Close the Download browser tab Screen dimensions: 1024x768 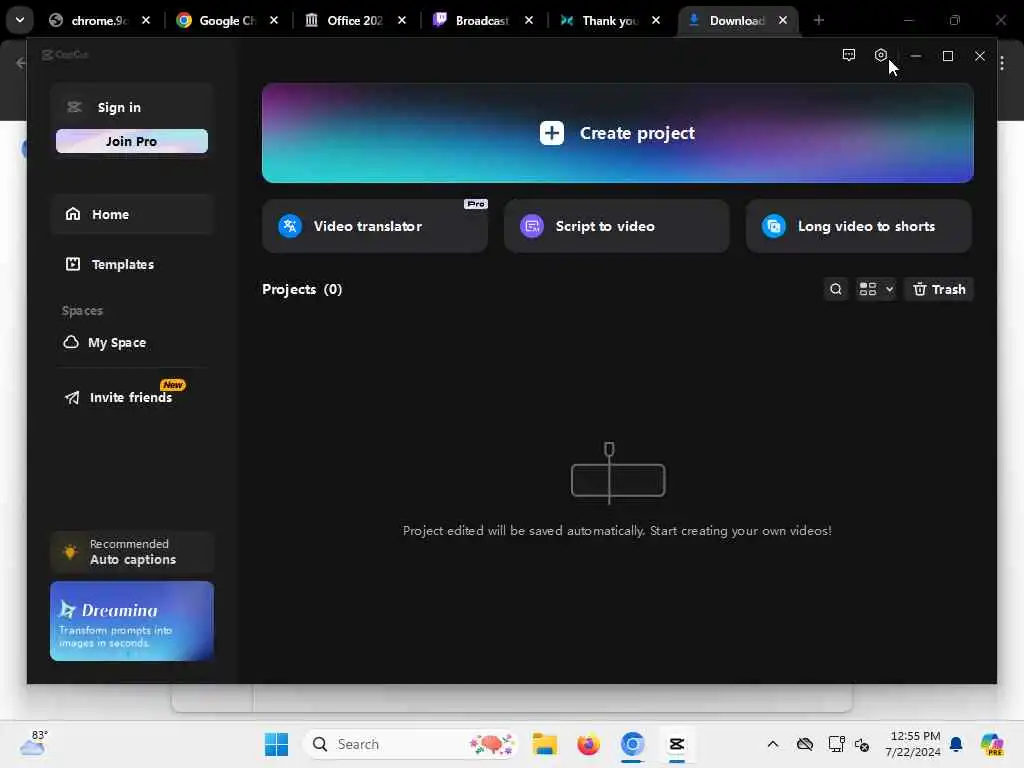click(782, 20)
